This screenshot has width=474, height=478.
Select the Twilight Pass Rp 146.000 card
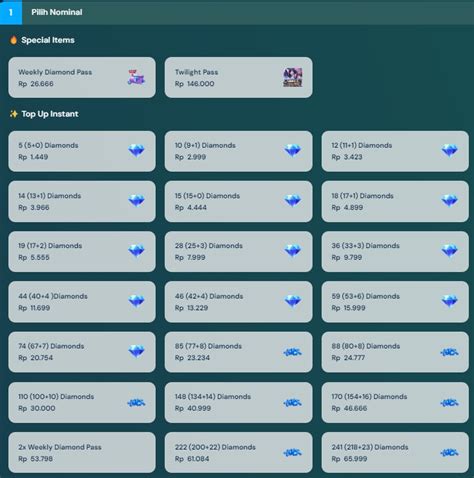[238, 77]
